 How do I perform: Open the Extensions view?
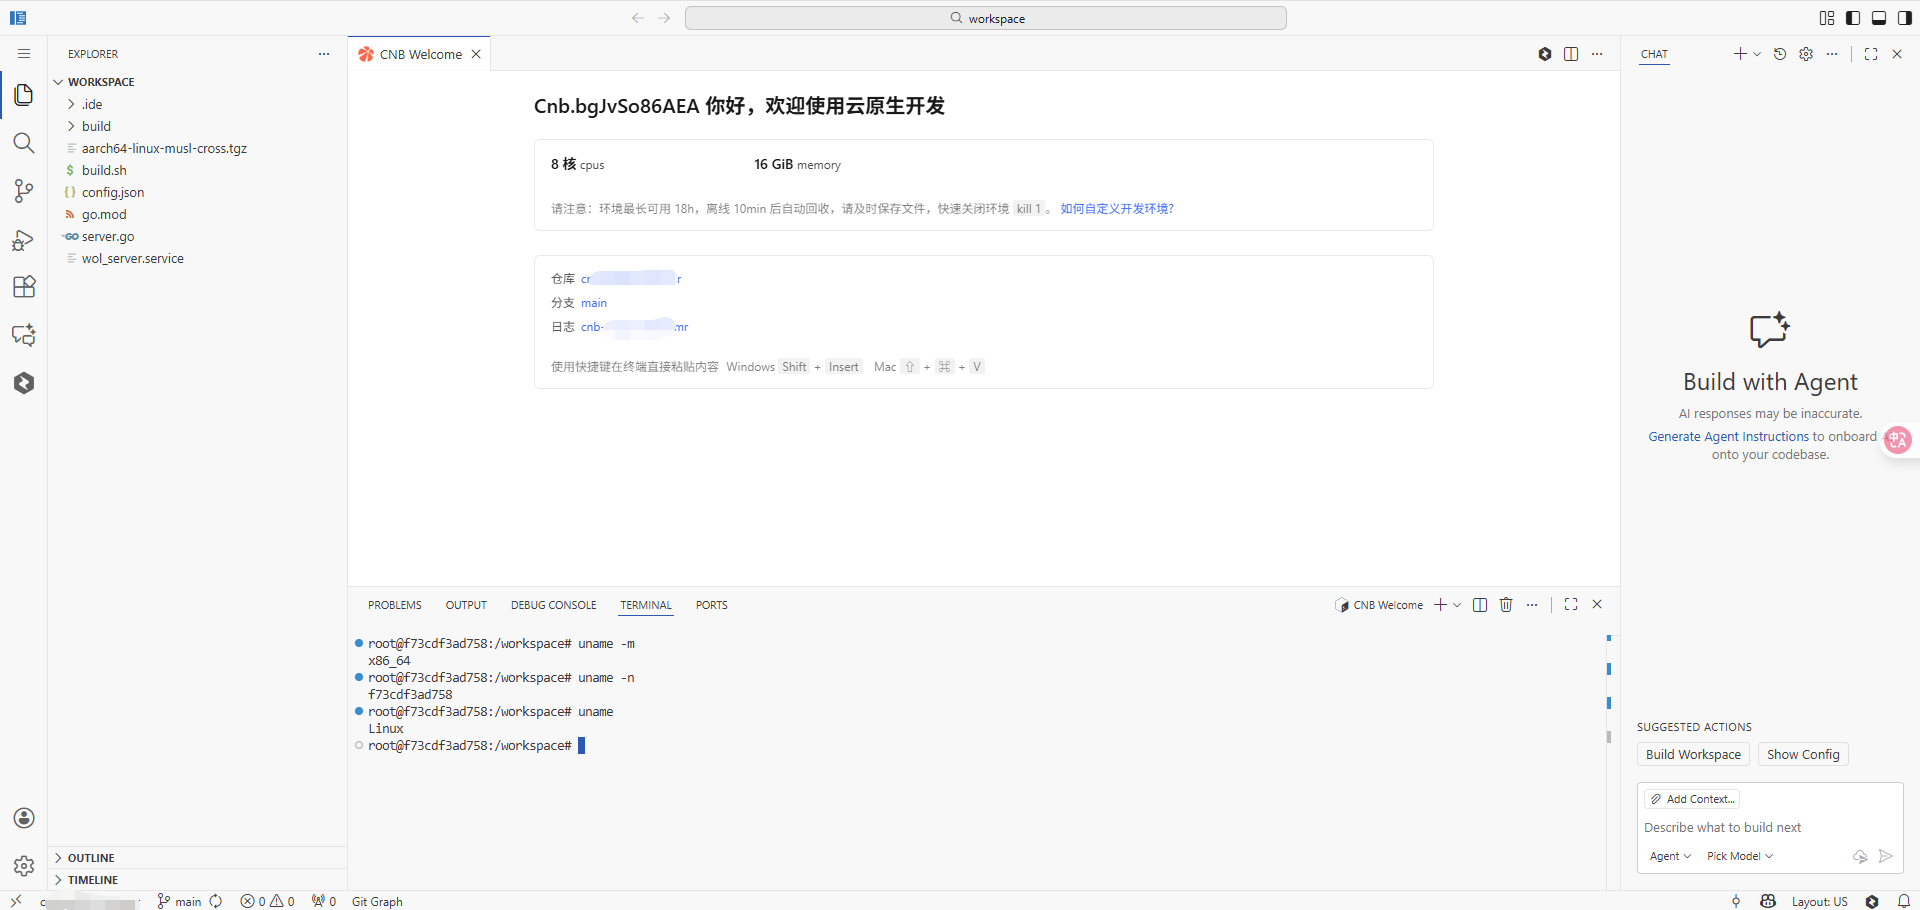tap(24, 287)
